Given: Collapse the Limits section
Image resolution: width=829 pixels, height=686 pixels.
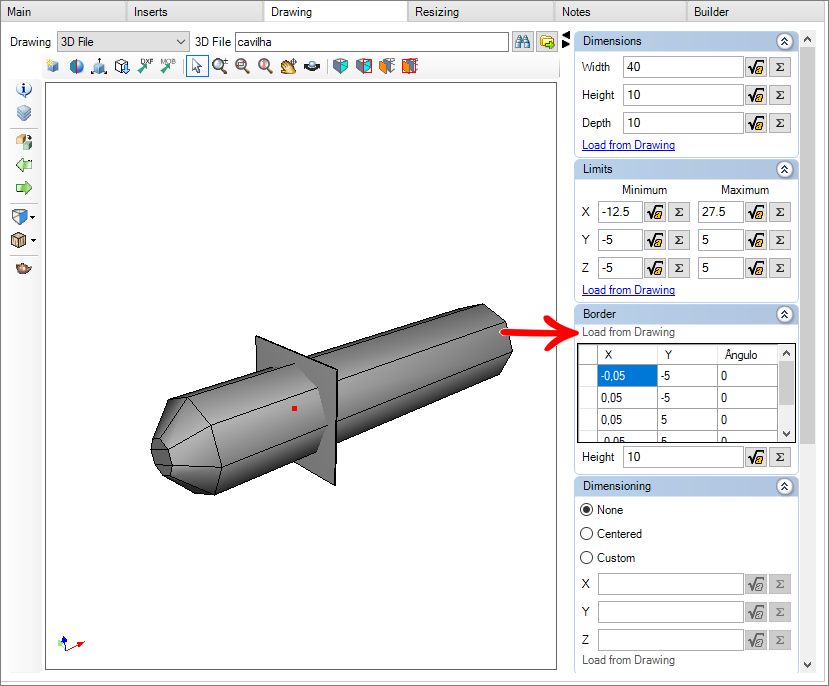Looking at the screenshot, I should [785, 169].
